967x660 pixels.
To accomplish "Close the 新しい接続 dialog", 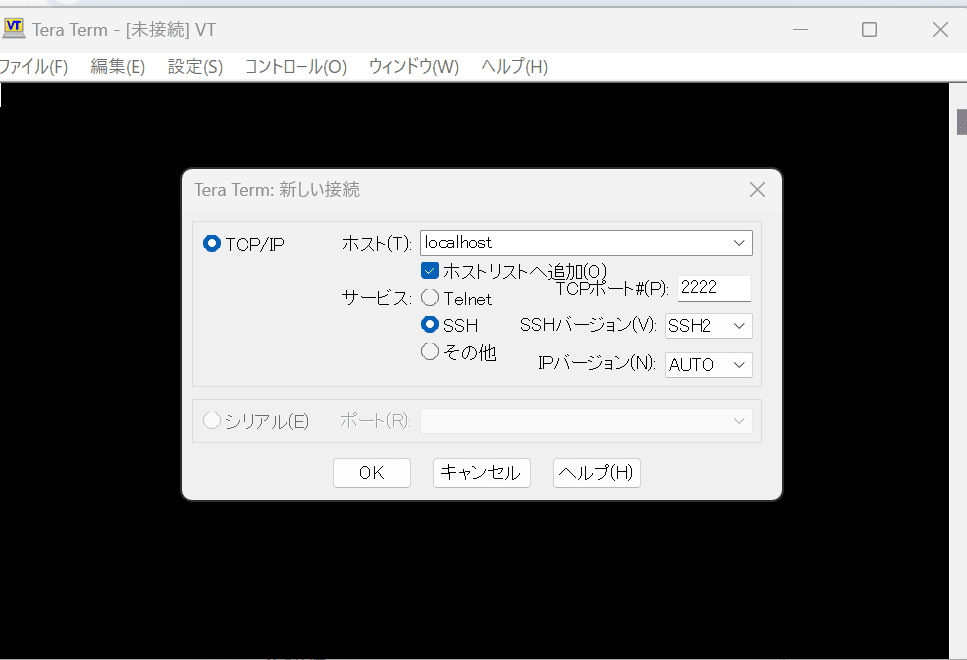I will (x=757, y=189).
